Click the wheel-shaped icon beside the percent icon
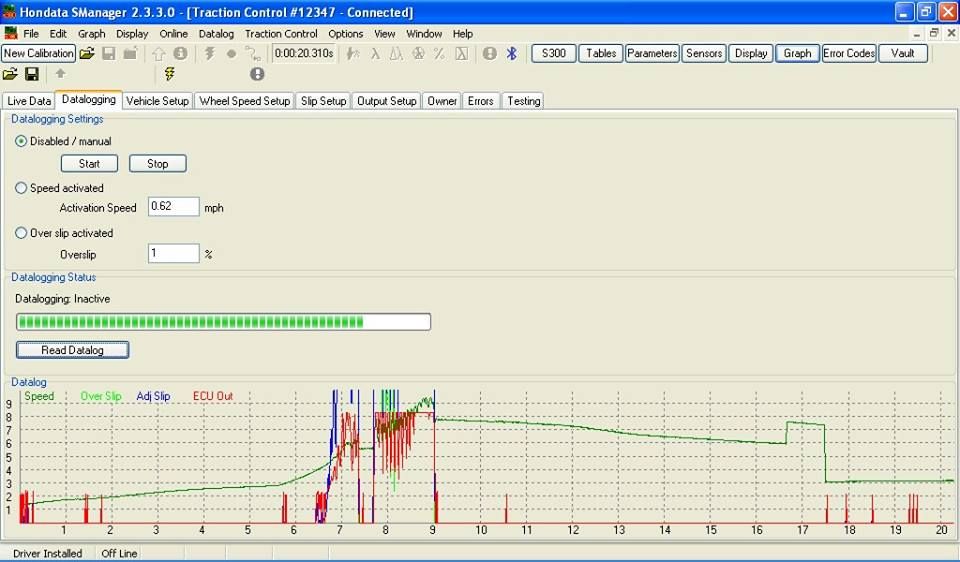960x562 pixels. coord(418,54)
